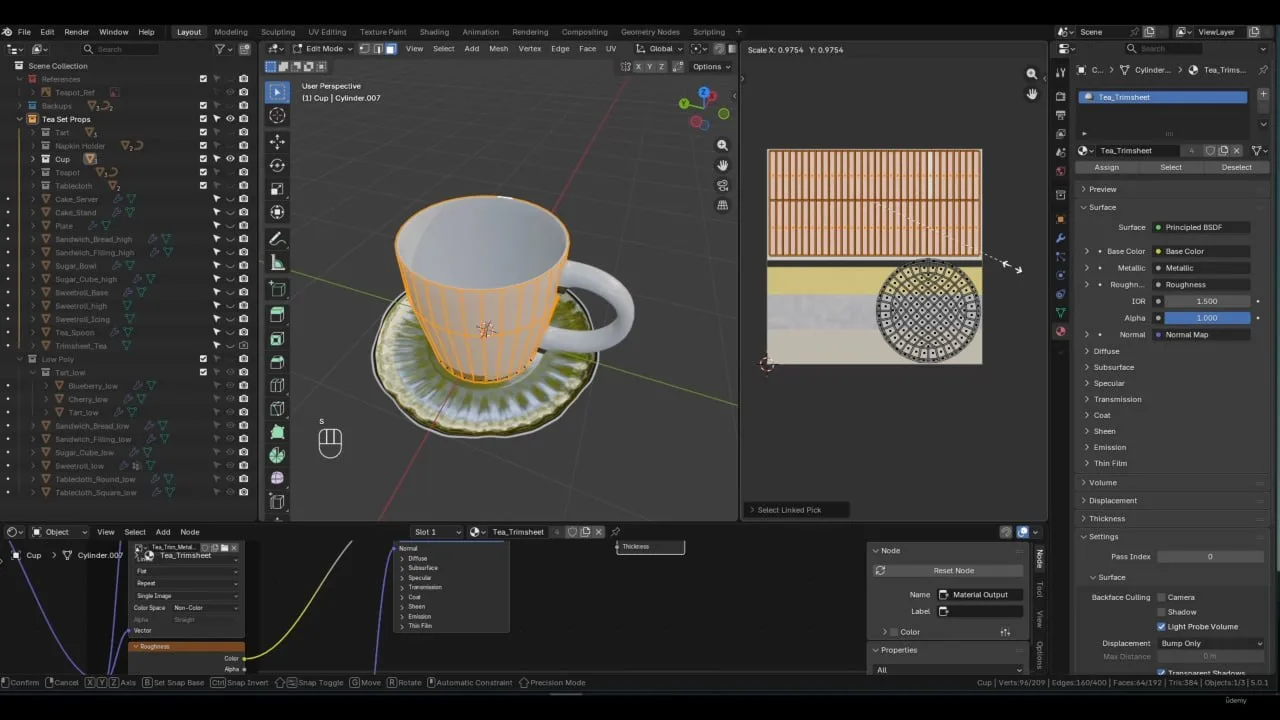Open the Bump Only displacement dropdown
The width and height of the screenshot is (1280, 720).
pos(1211,643)
